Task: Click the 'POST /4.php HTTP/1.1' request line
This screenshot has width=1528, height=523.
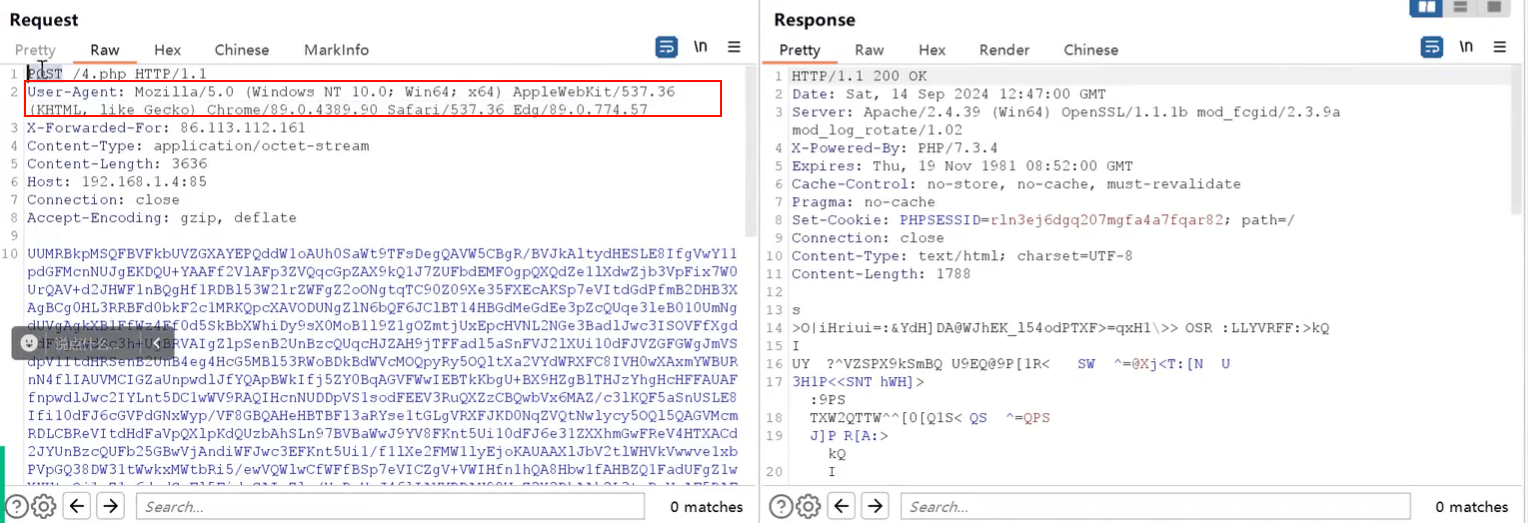Action: coord(117,74)
